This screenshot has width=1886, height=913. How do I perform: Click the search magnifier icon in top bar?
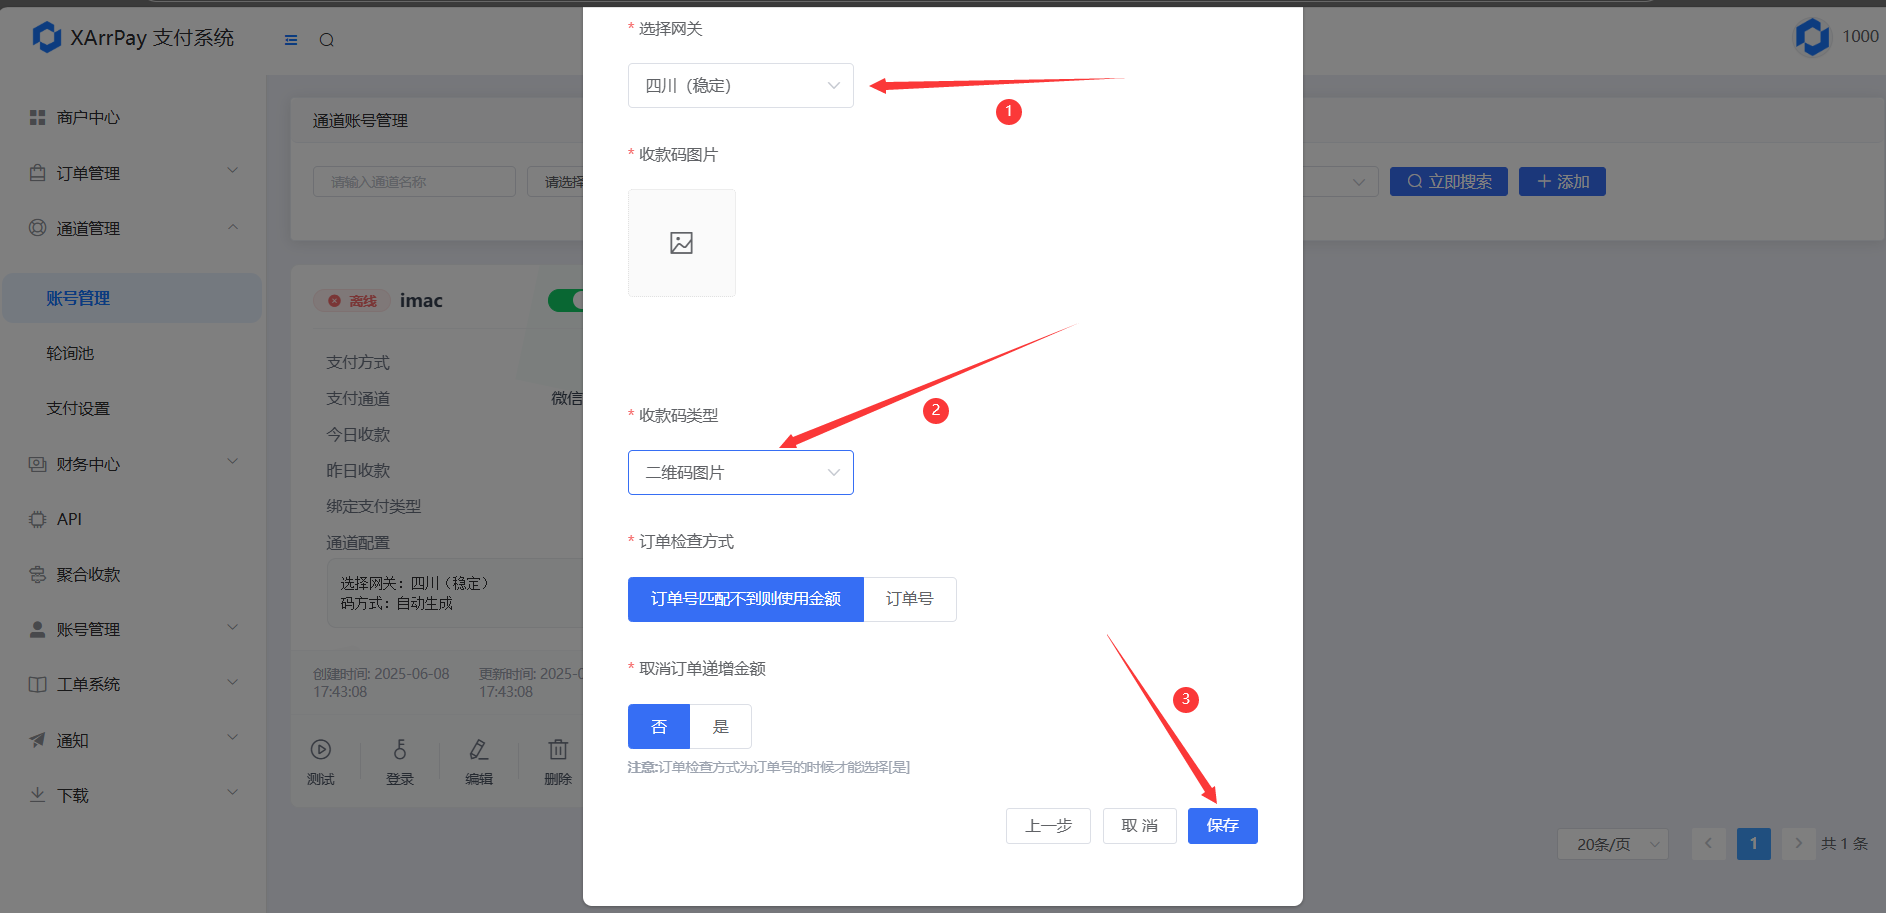326,40
